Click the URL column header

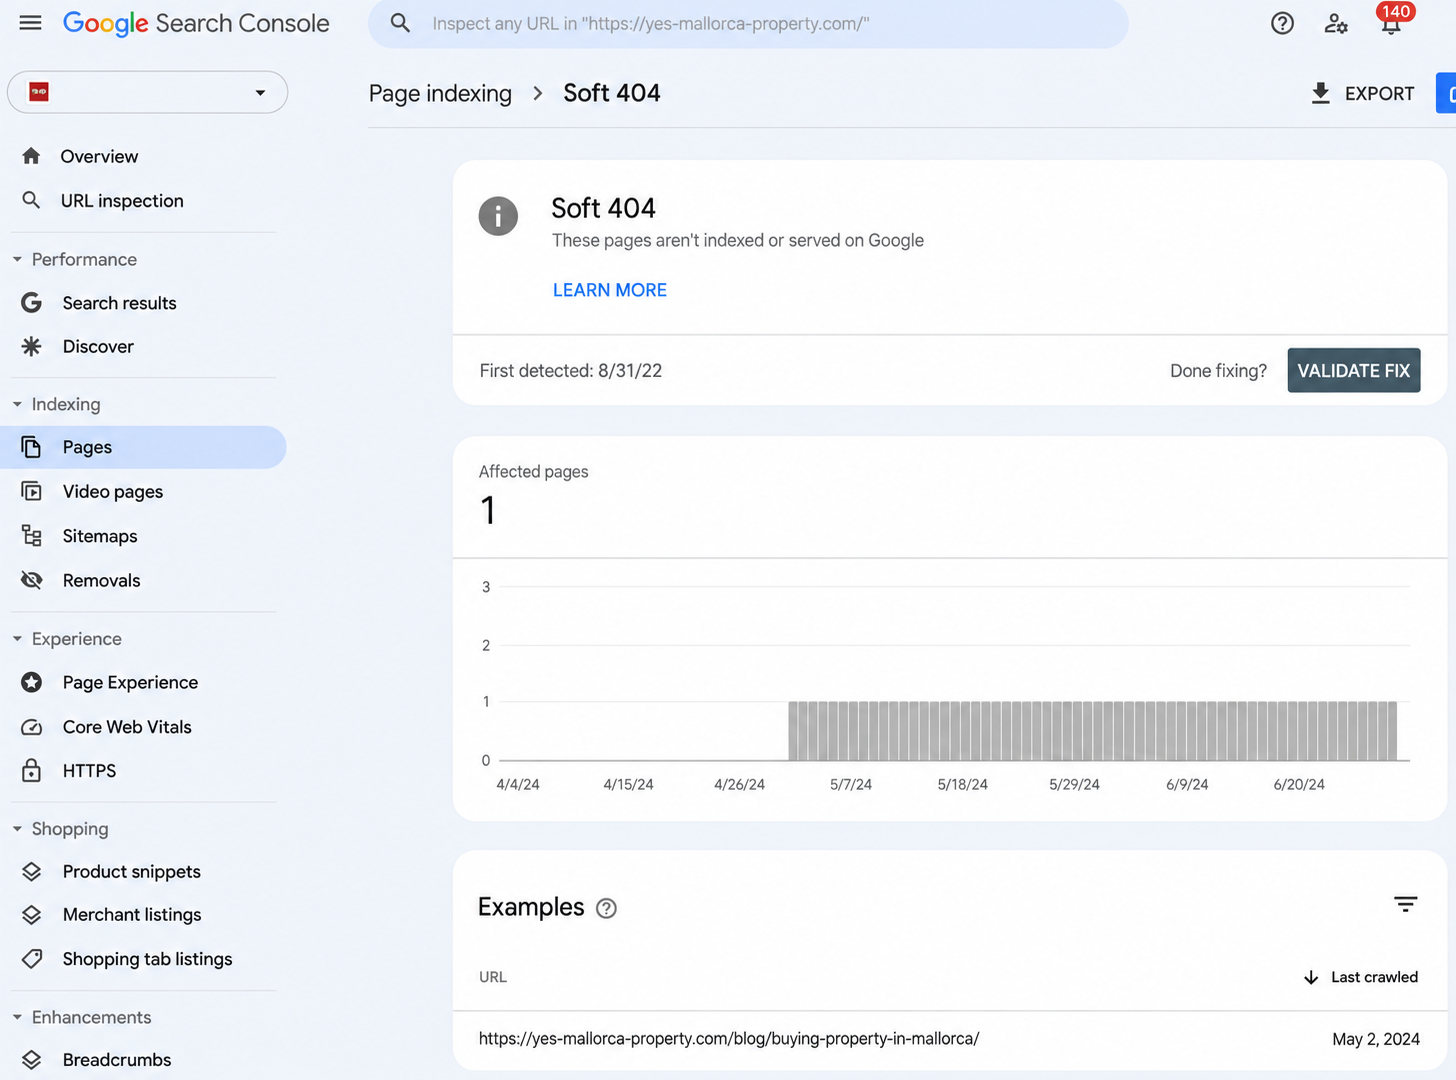(x=493, y=977)
